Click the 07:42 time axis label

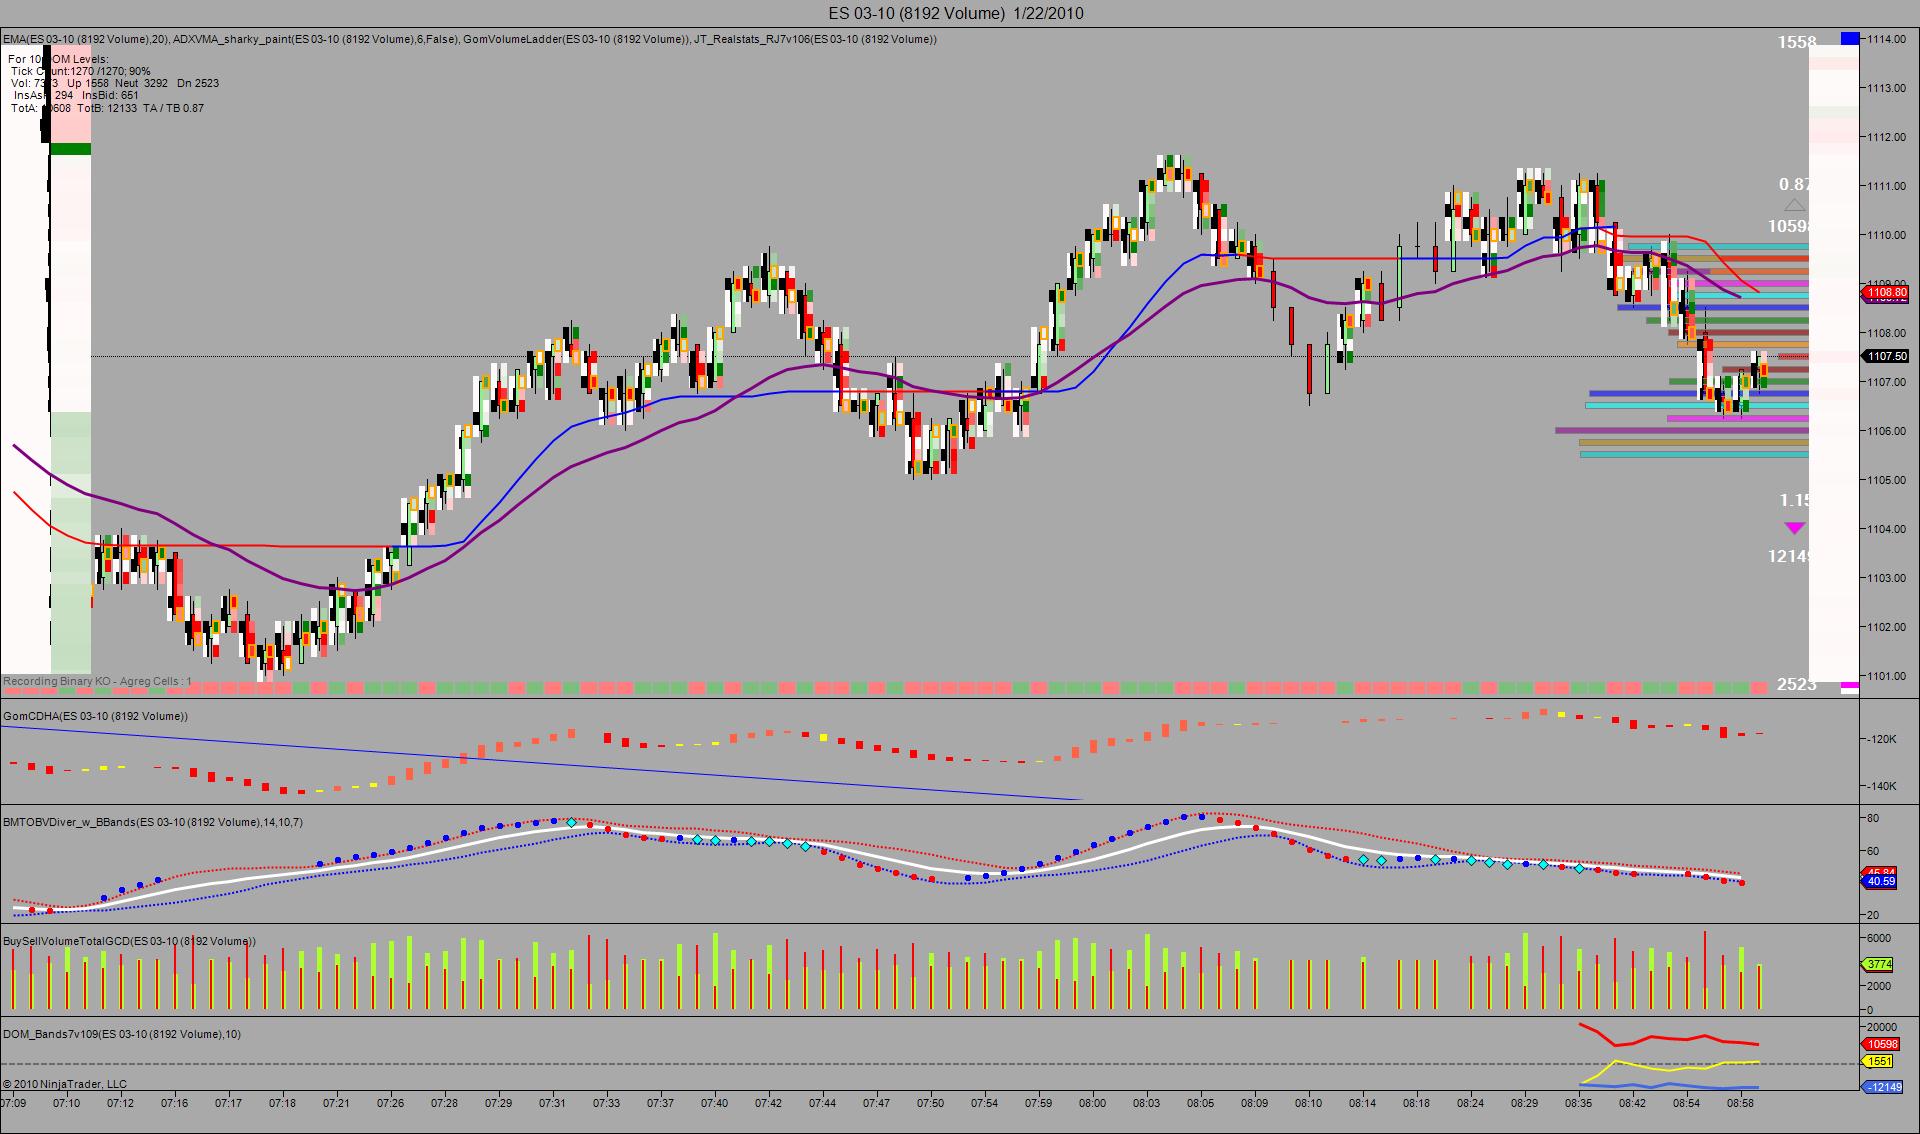click(x=768, y=1103)
